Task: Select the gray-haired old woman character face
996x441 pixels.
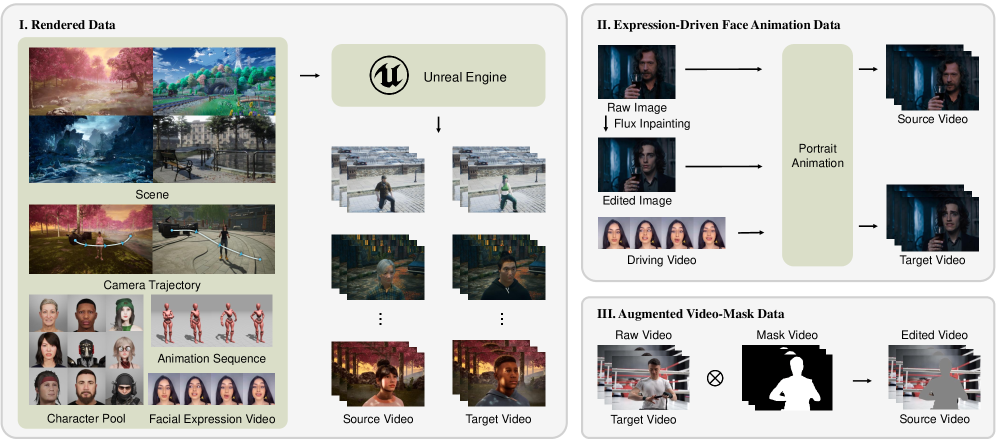Action: point(48,314)
